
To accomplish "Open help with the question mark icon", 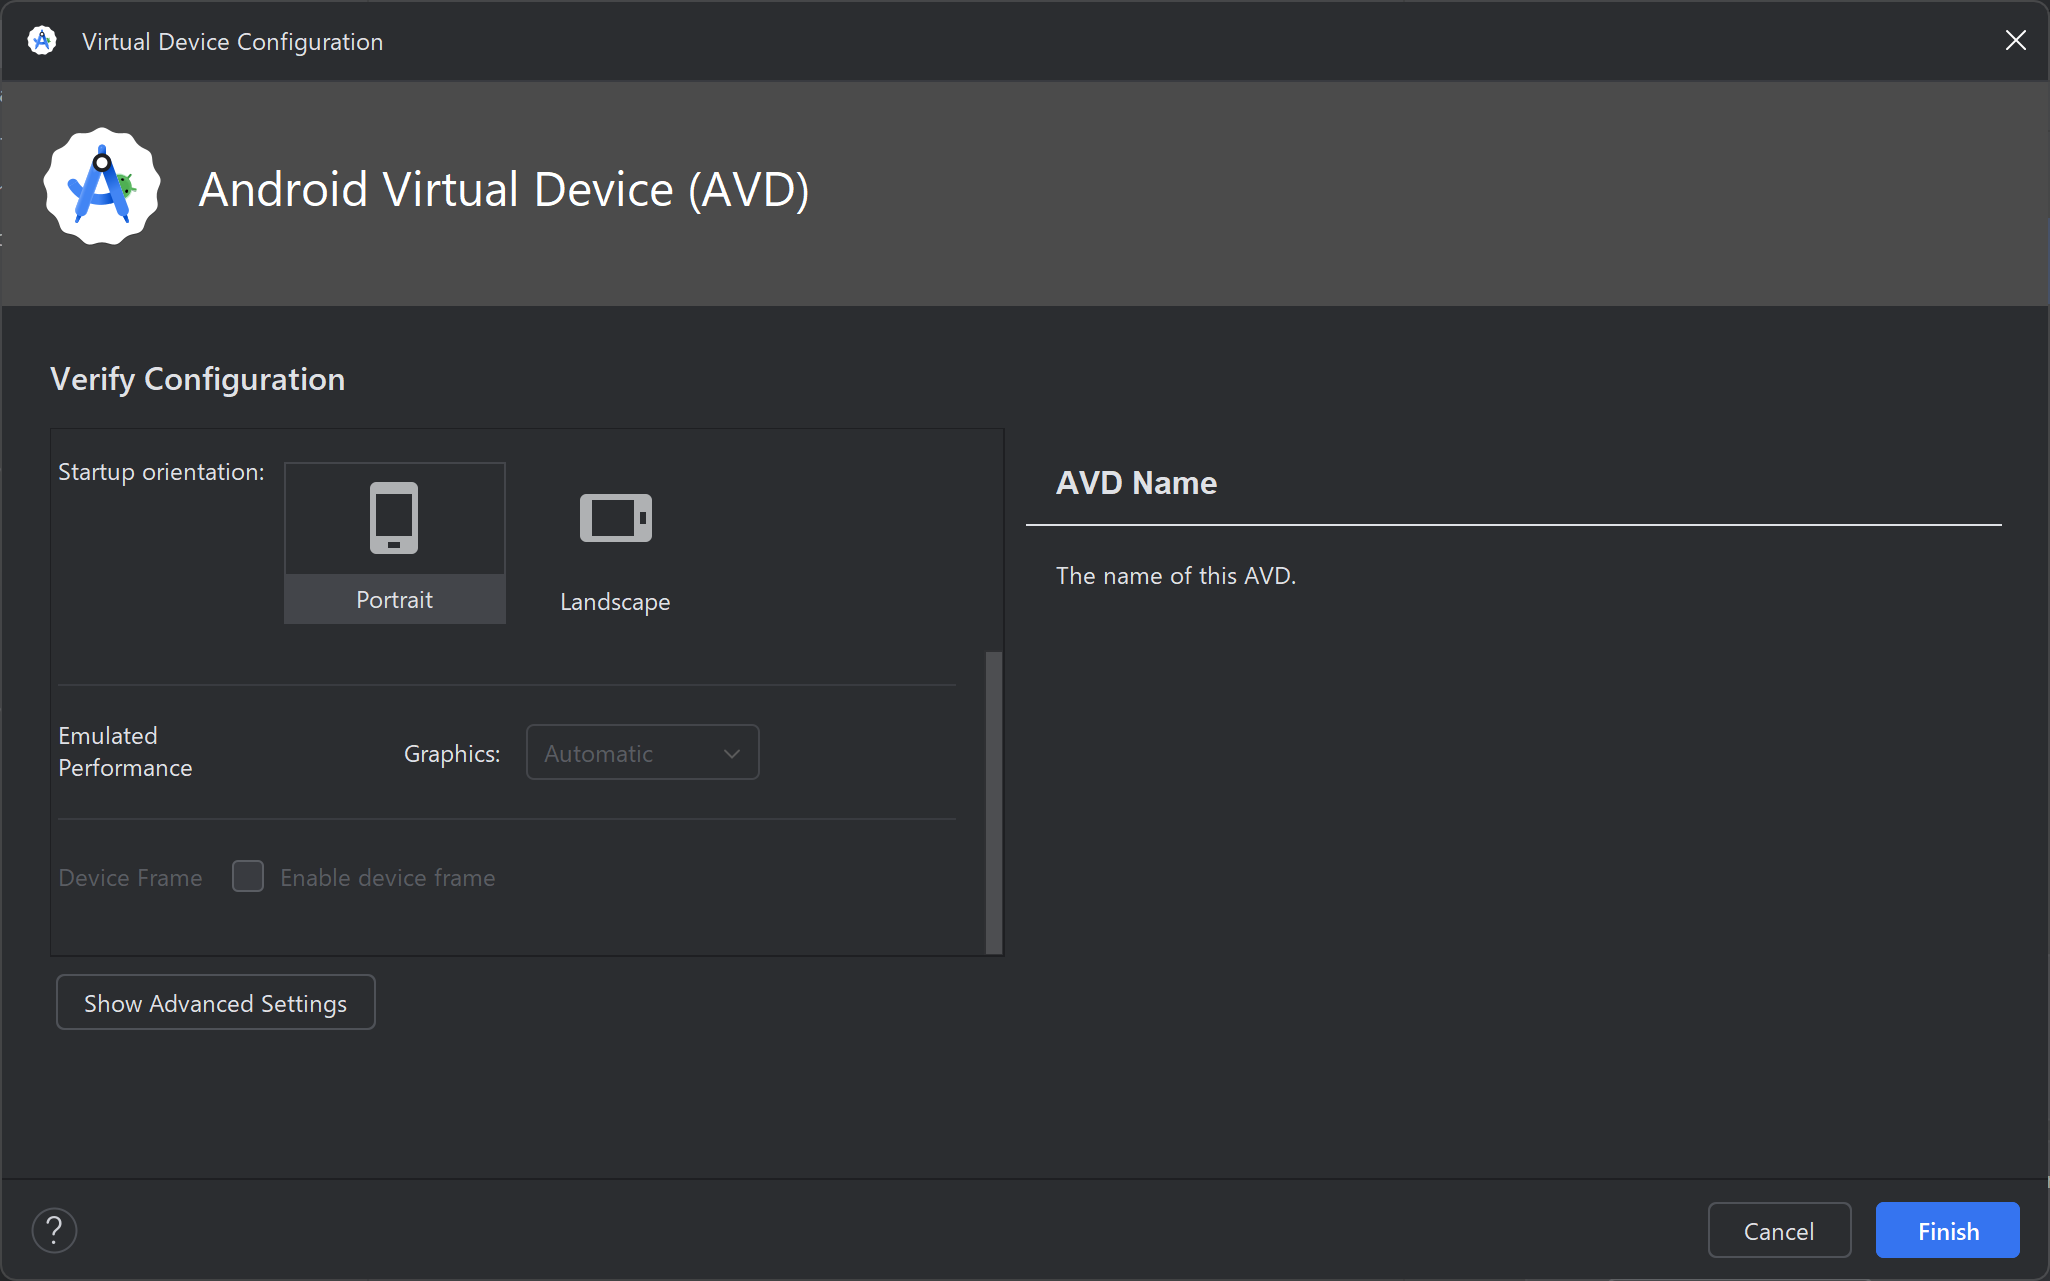I will click(x=54, y=1231).
